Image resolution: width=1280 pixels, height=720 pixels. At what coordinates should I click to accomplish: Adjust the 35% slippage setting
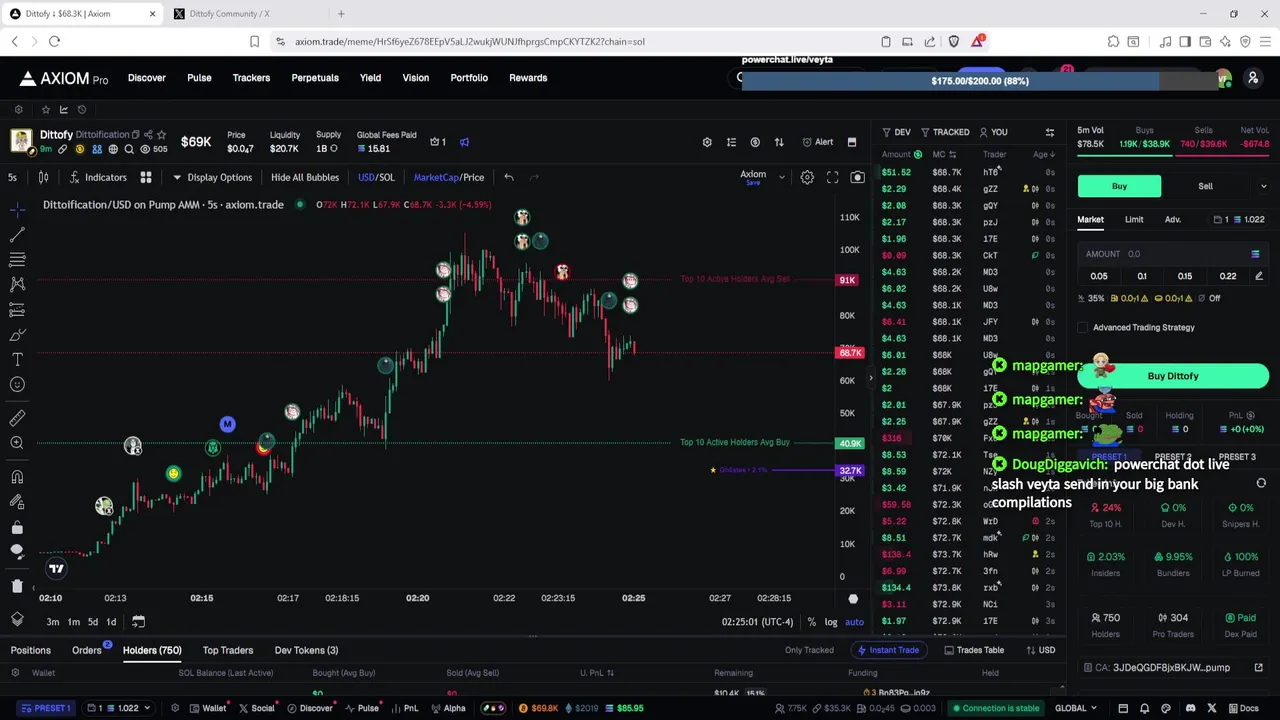point(1091,298)
